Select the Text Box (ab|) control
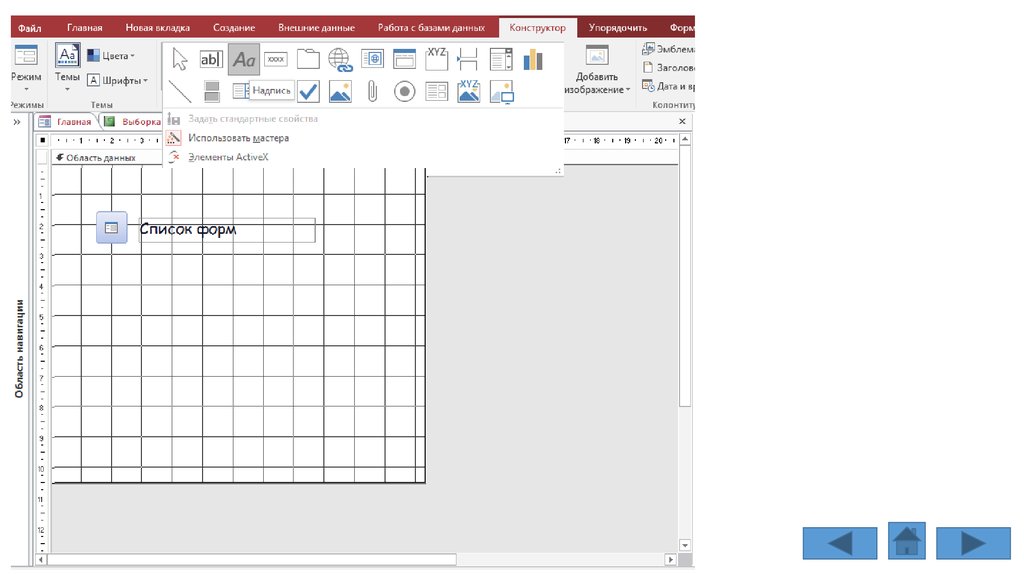1024x574 pixels. click(x=212, y=60)
